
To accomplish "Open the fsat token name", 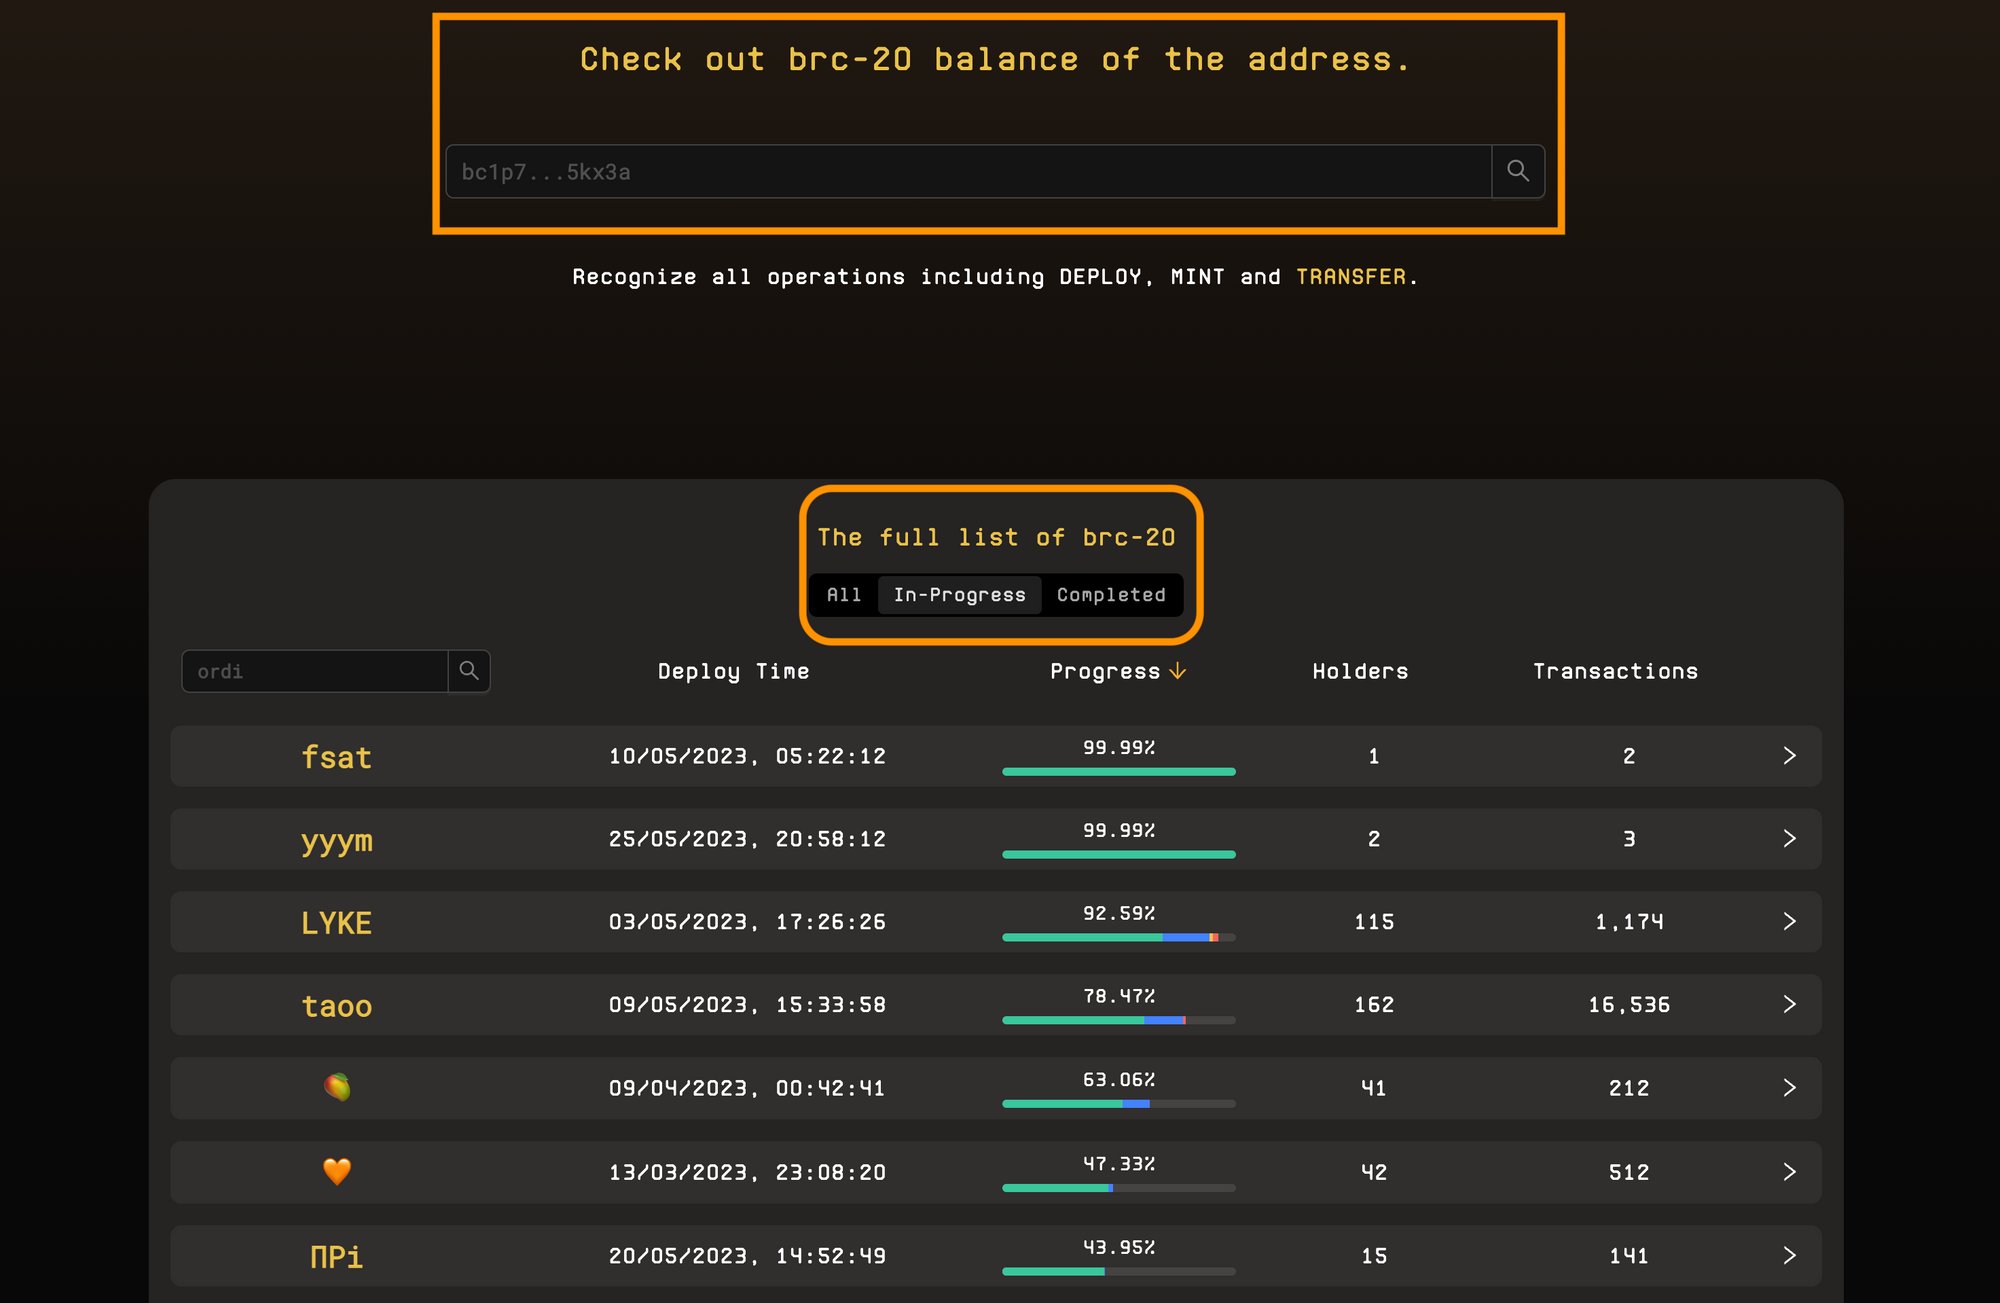I will tap(337, 757).
